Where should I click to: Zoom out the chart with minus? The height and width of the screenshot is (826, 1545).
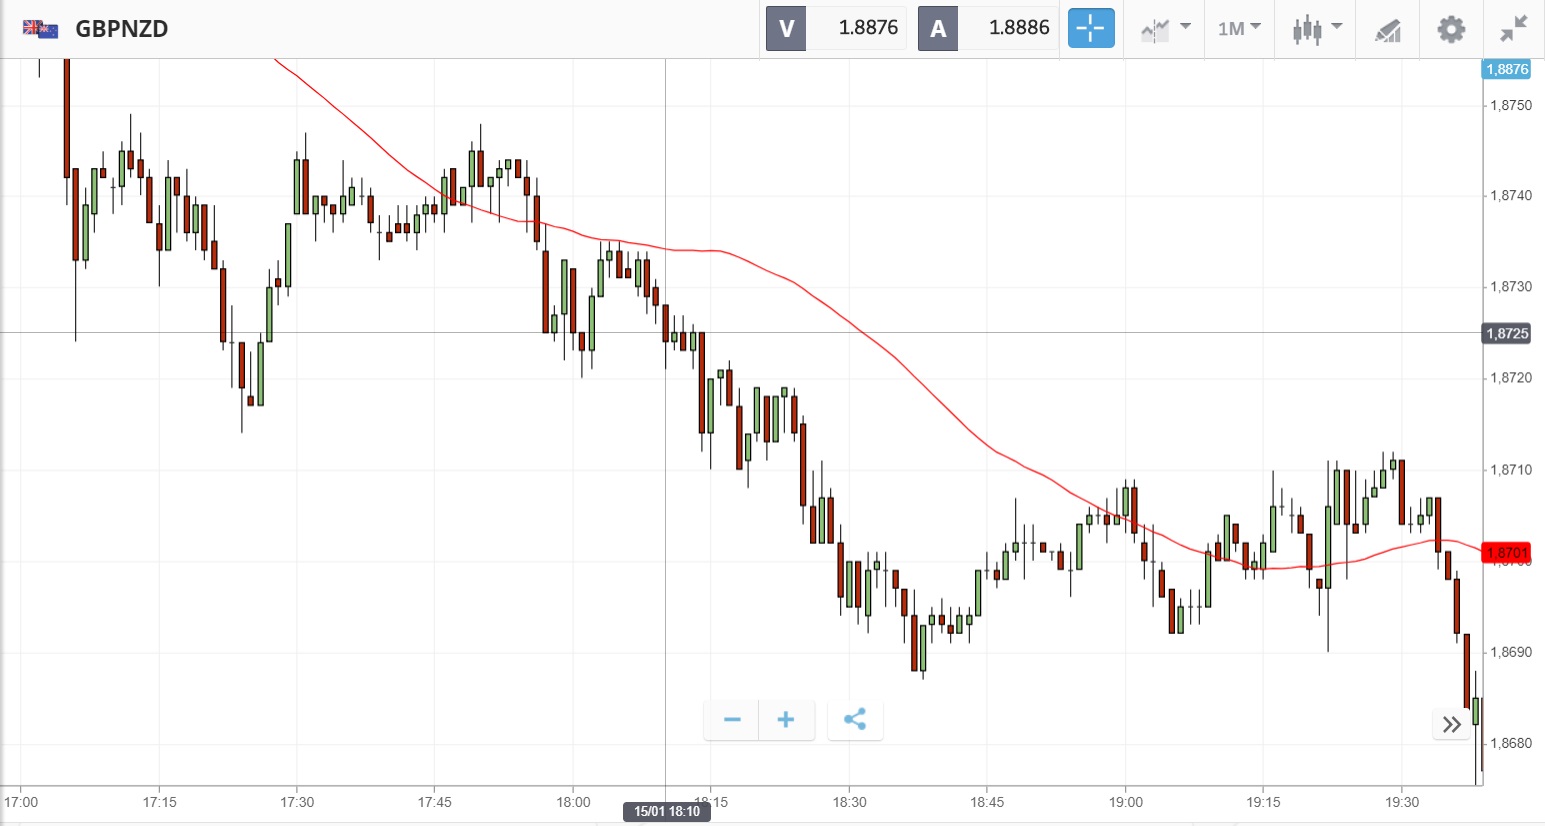click(732, 719)
